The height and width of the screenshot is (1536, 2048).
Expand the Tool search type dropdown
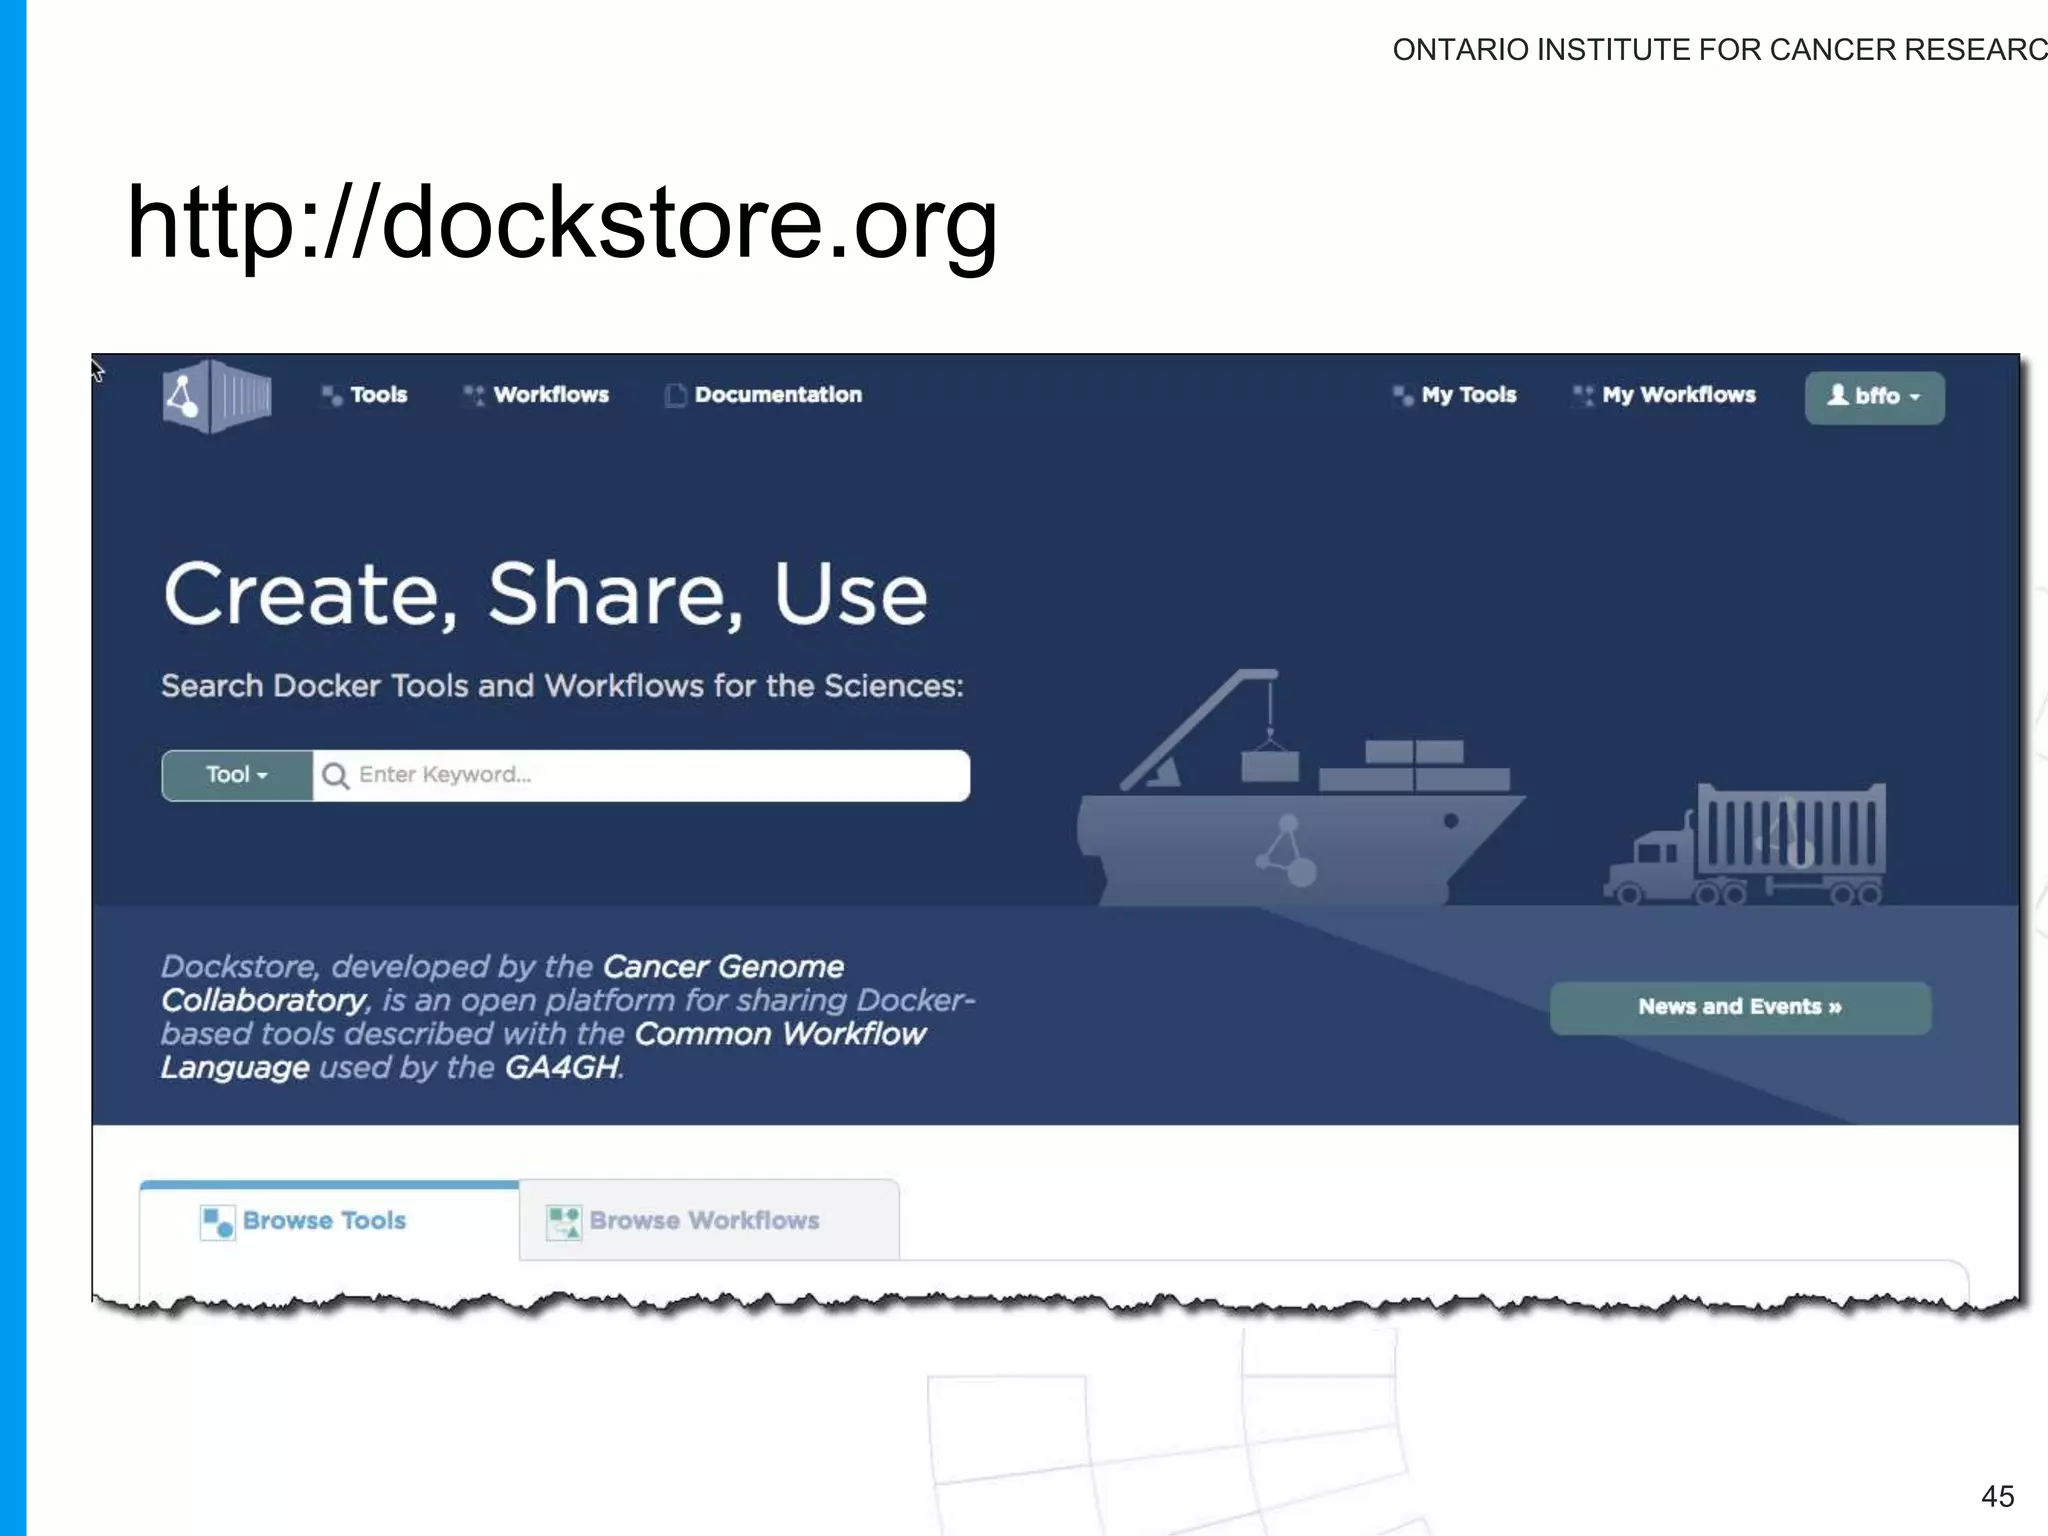(x=237, y=775)
